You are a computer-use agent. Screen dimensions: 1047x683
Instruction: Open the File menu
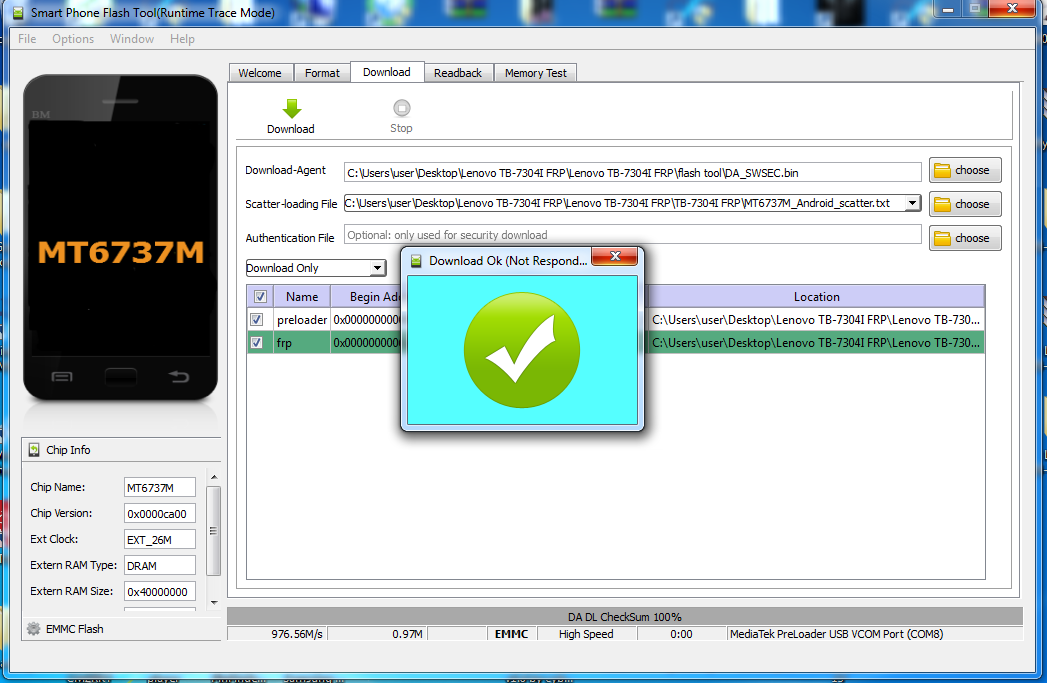tap(27, 39)
